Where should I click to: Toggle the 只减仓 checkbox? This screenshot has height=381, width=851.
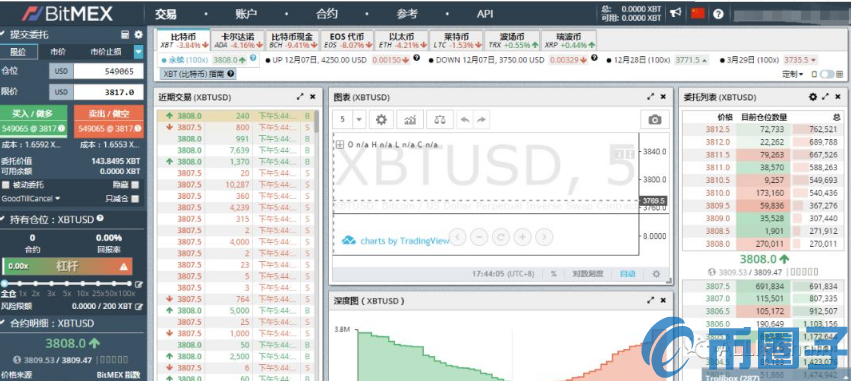coord(135,199)
